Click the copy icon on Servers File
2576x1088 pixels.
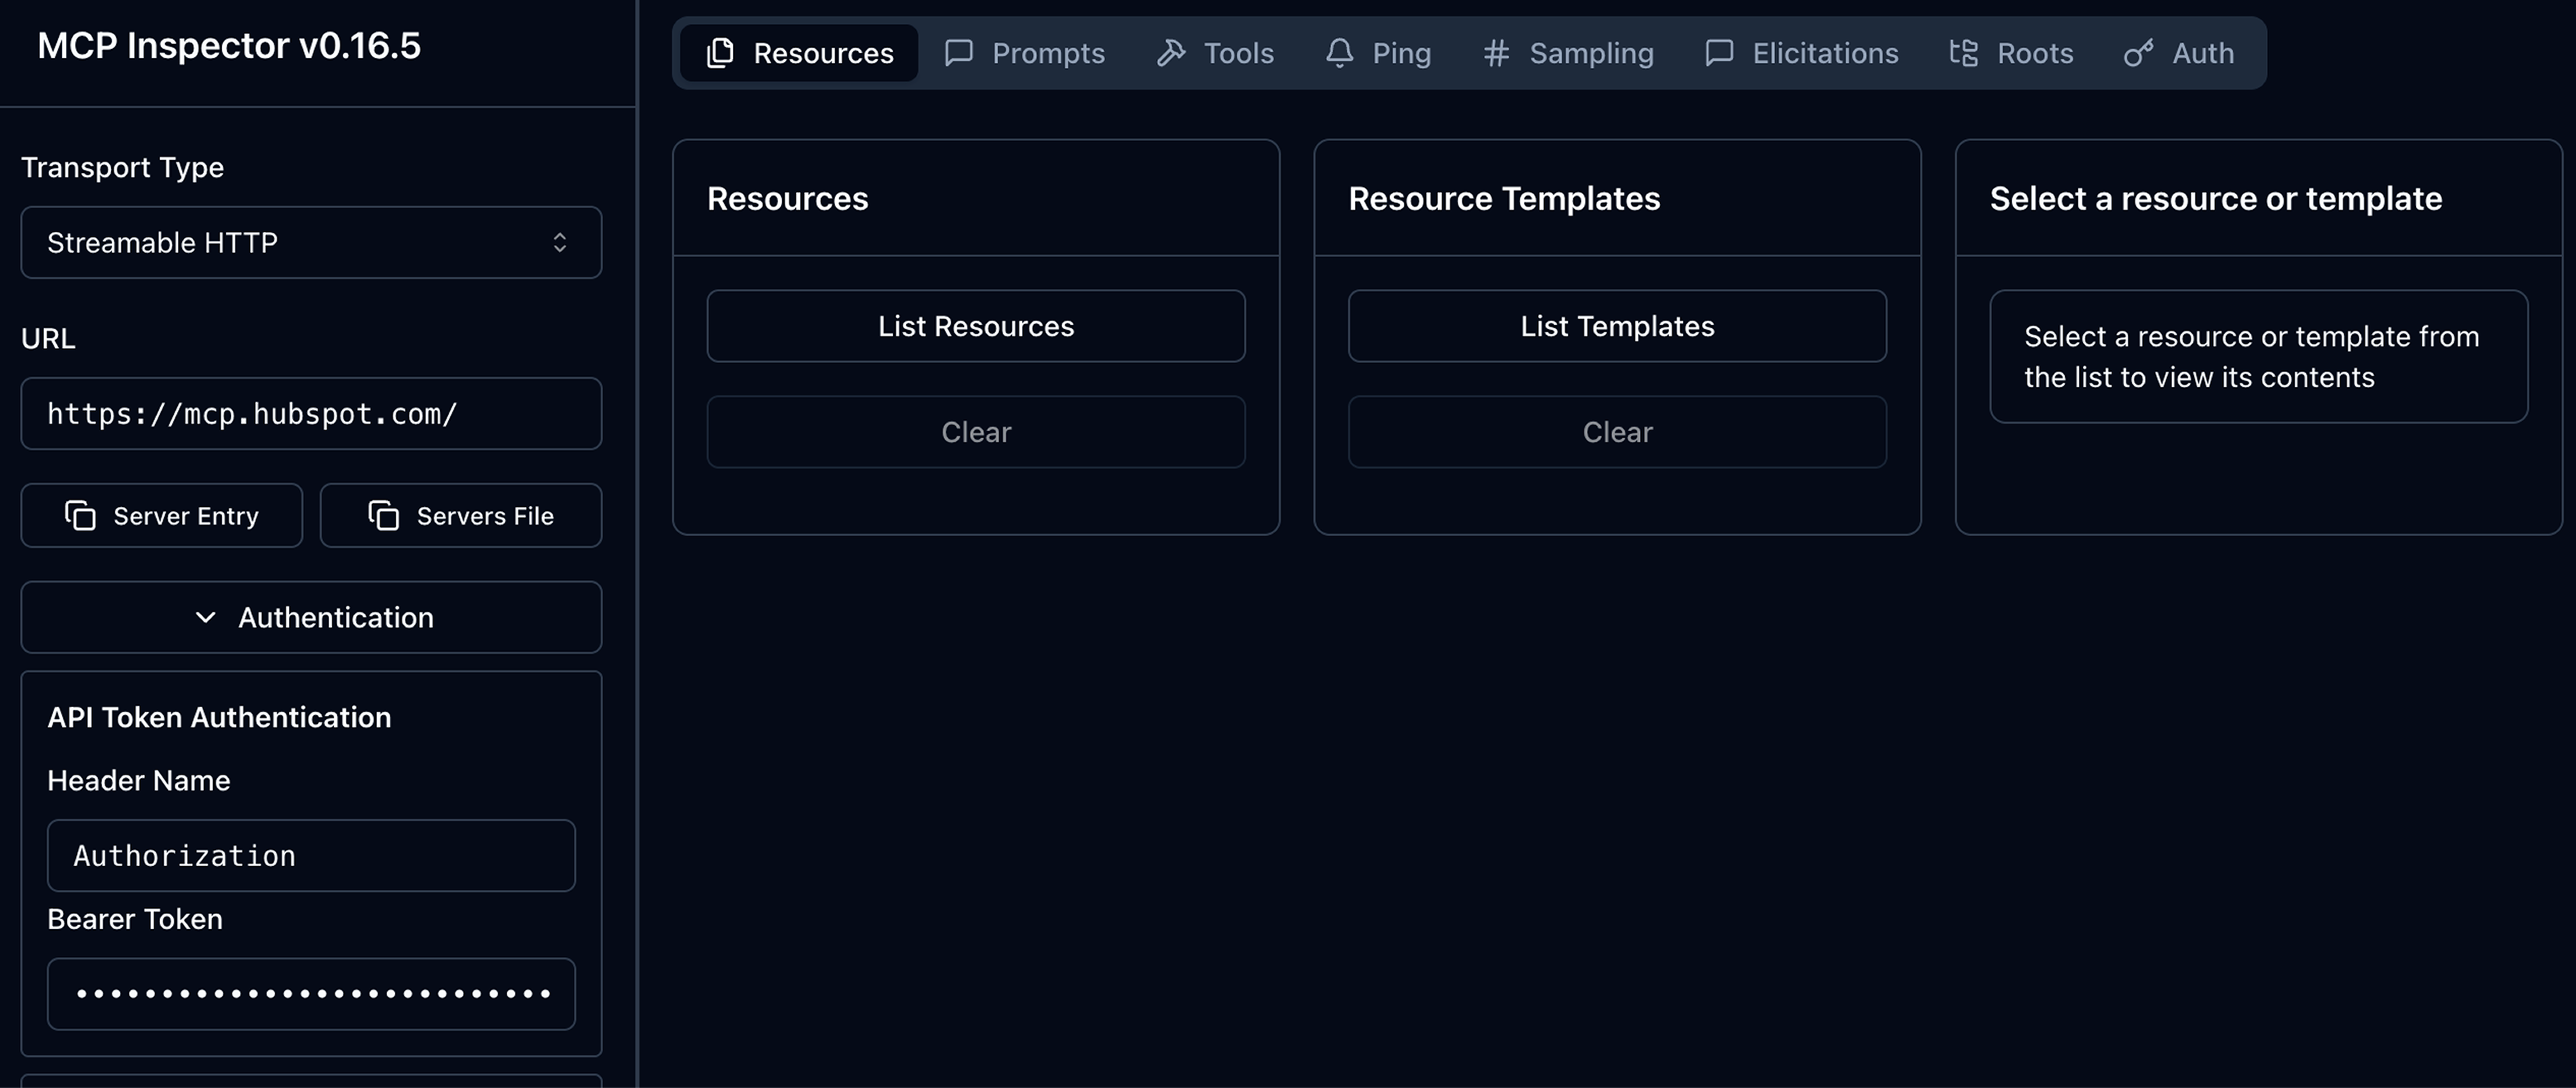point(383,516)
